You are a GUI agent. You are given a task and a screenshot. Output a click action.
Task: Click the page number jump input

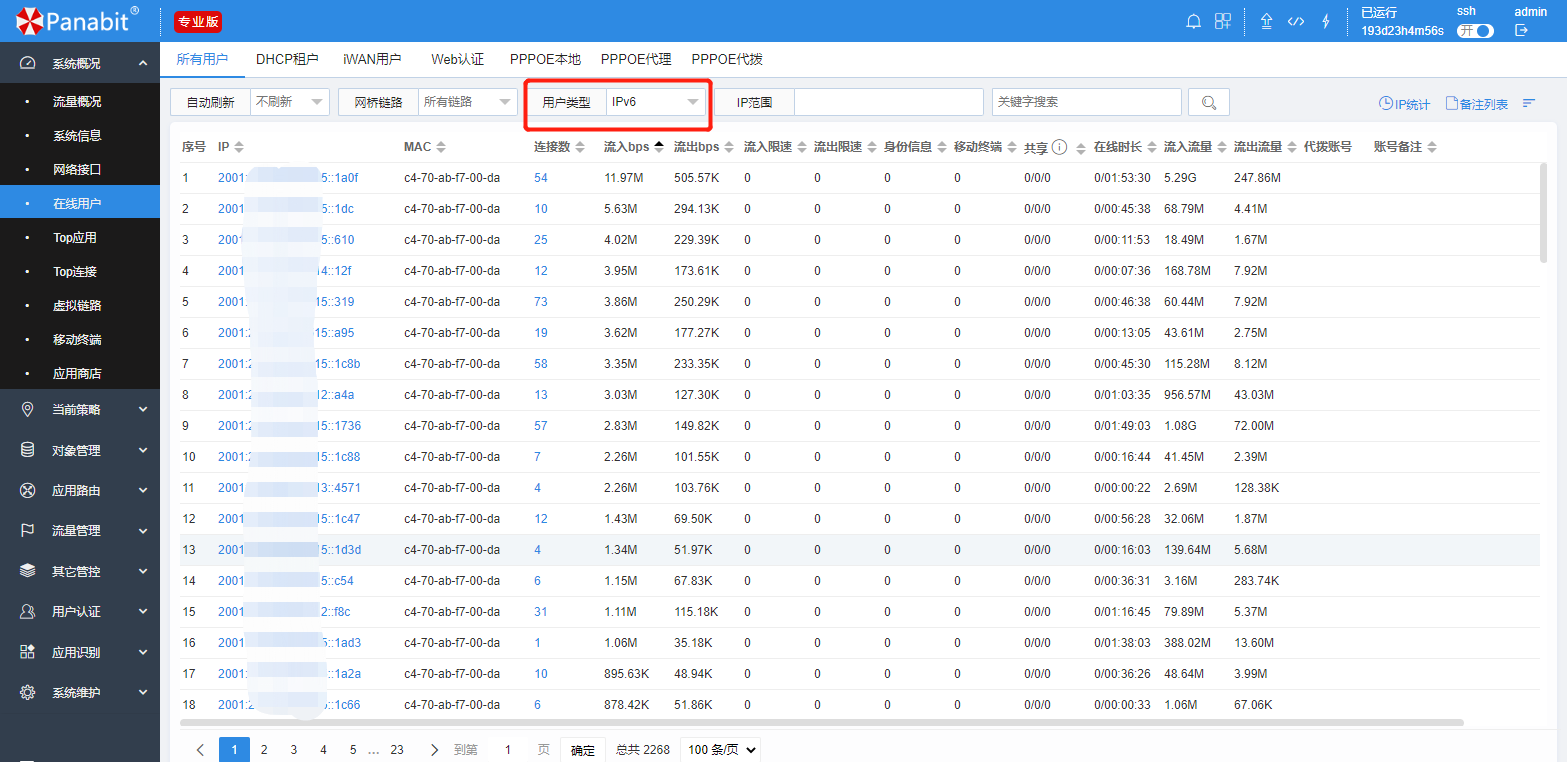click(x=508, y=750)
